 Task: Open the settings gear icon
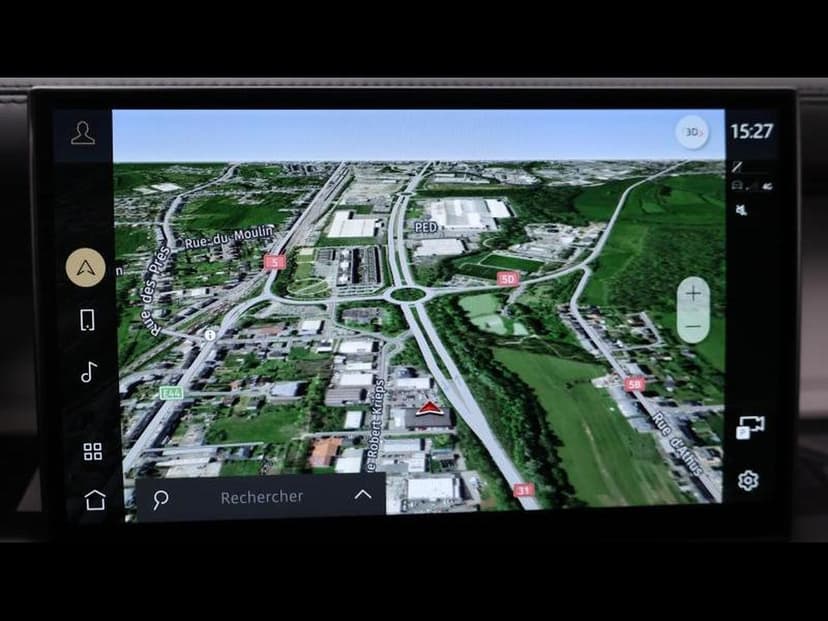pos(748,481)
